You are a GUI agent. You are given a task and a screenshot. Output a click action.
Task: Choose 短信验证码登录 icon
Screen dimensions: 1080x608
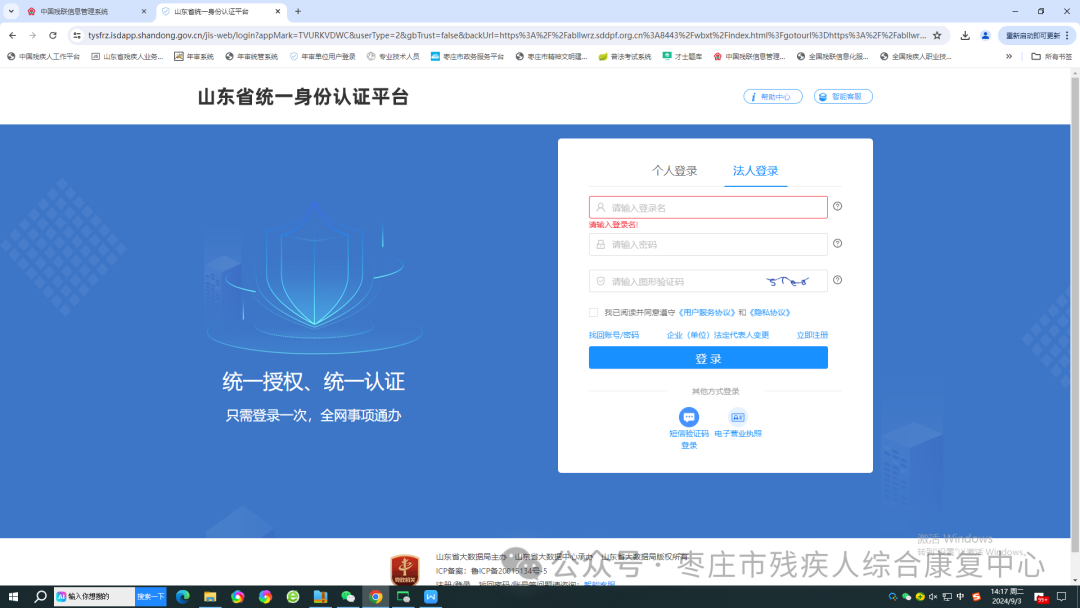pyautogui.click(x=689, y=417)
